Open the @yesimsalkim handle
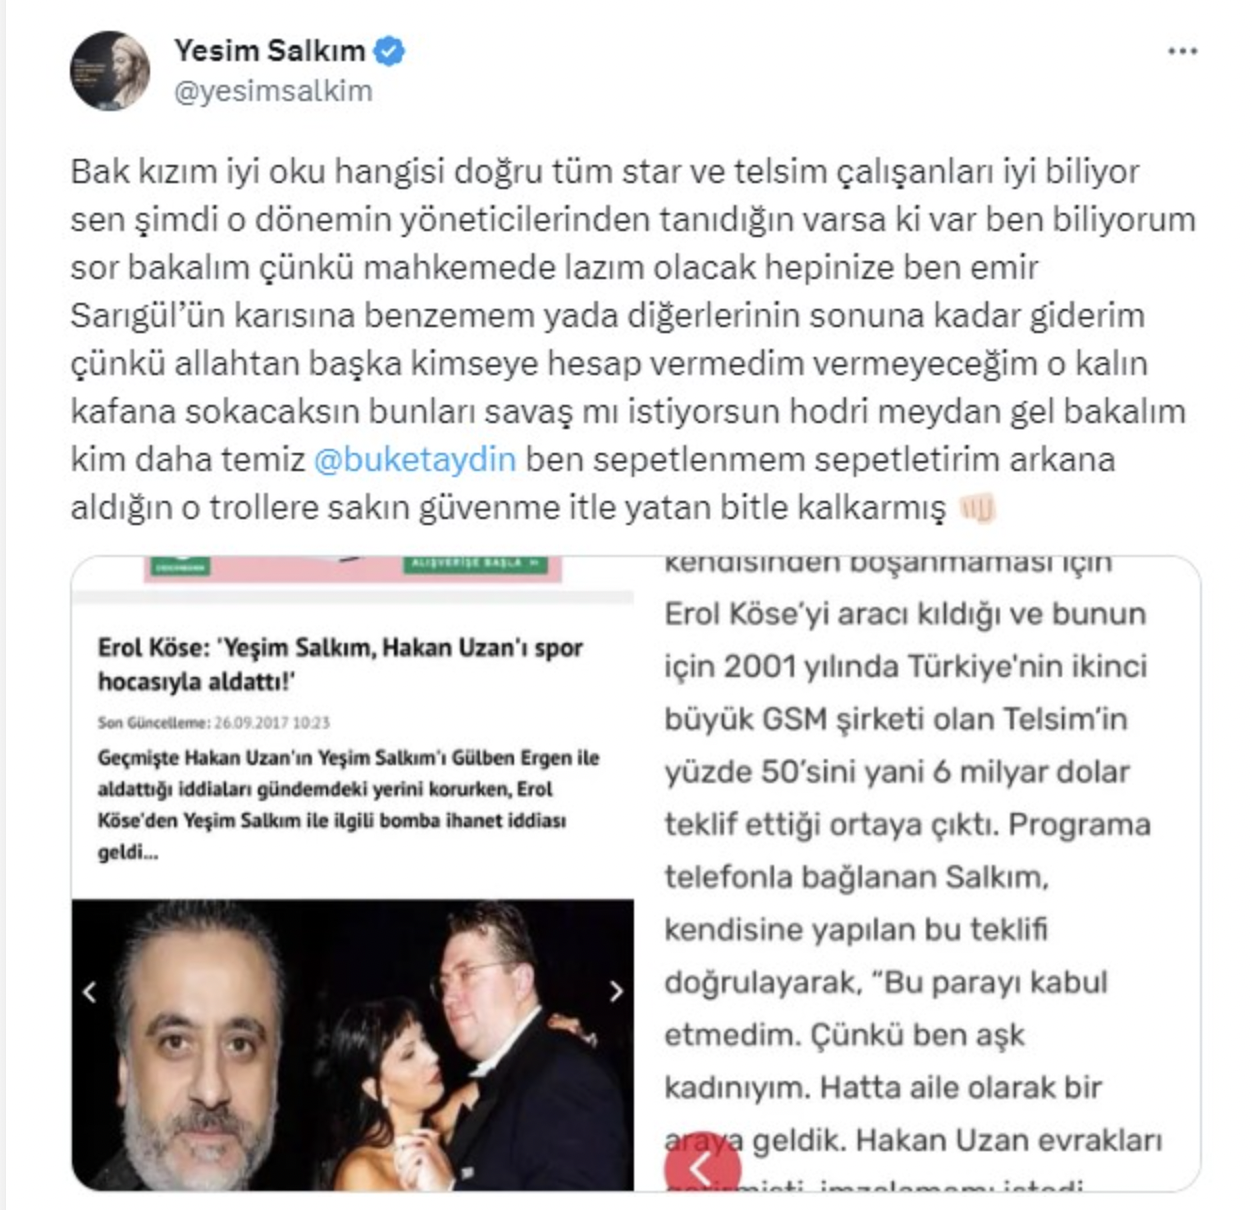 pos(273,91)
